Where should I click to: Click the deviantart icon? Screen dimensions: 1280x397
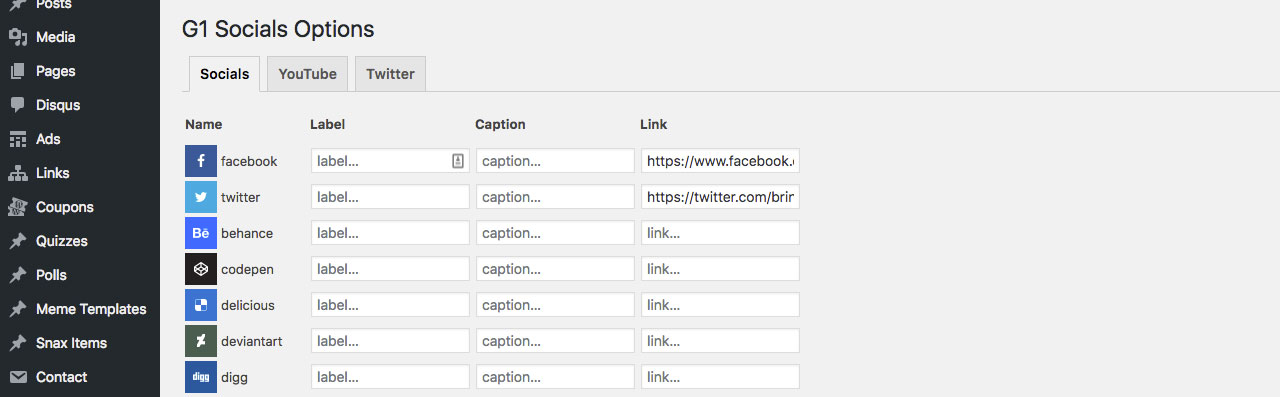201,341
